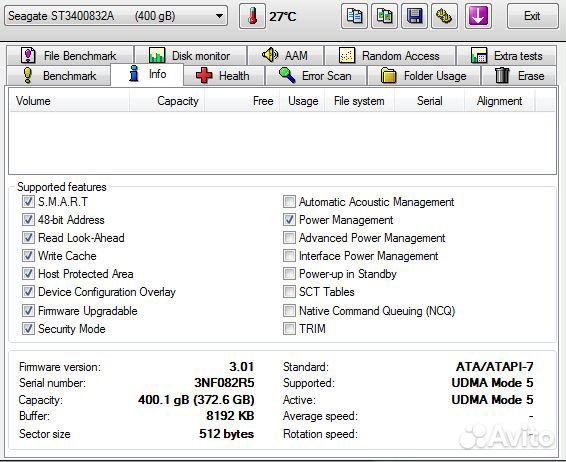Switch to the Erase tab
The image size is (566, 462).
coord(519,76)
